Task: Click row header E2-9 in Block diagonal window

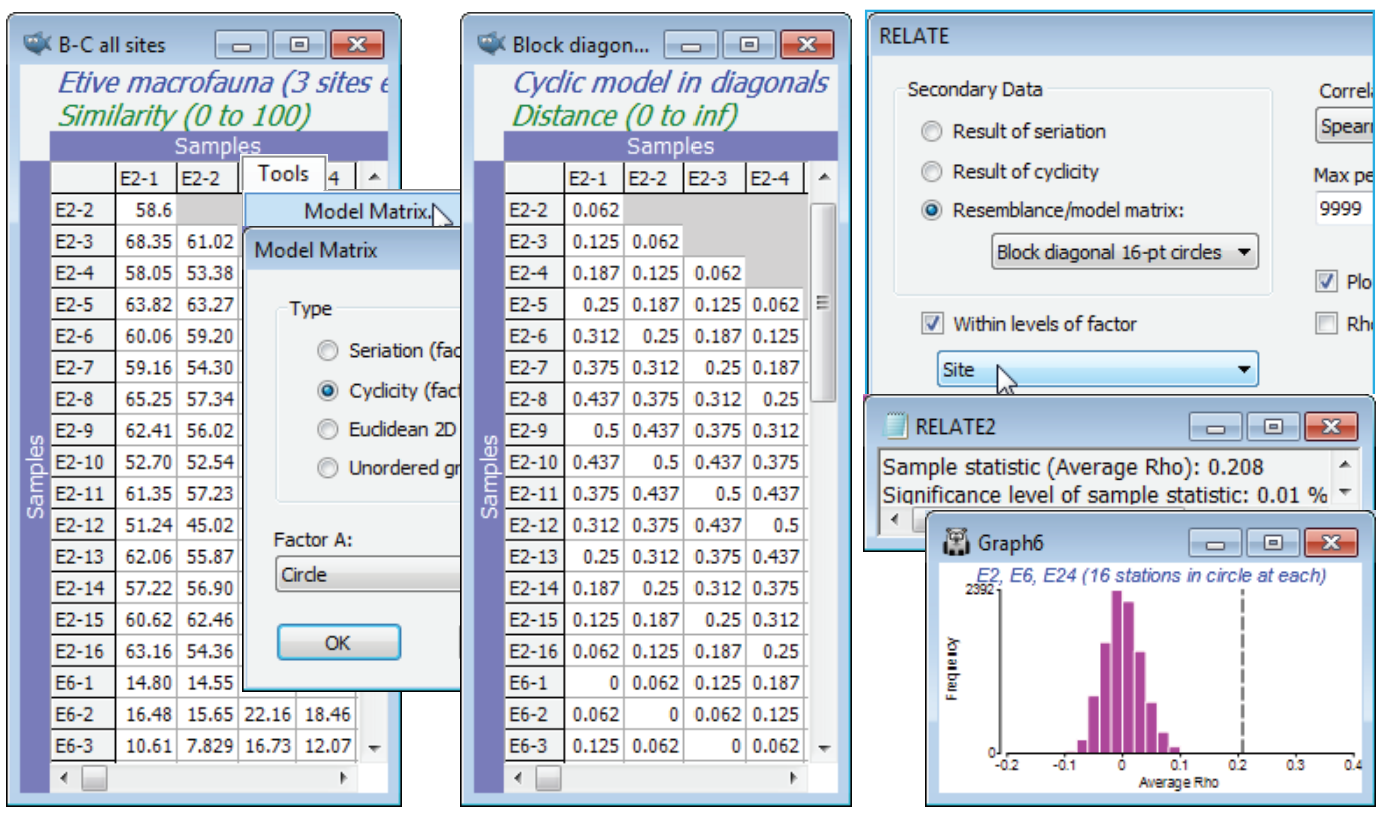Action: [534, 431]
